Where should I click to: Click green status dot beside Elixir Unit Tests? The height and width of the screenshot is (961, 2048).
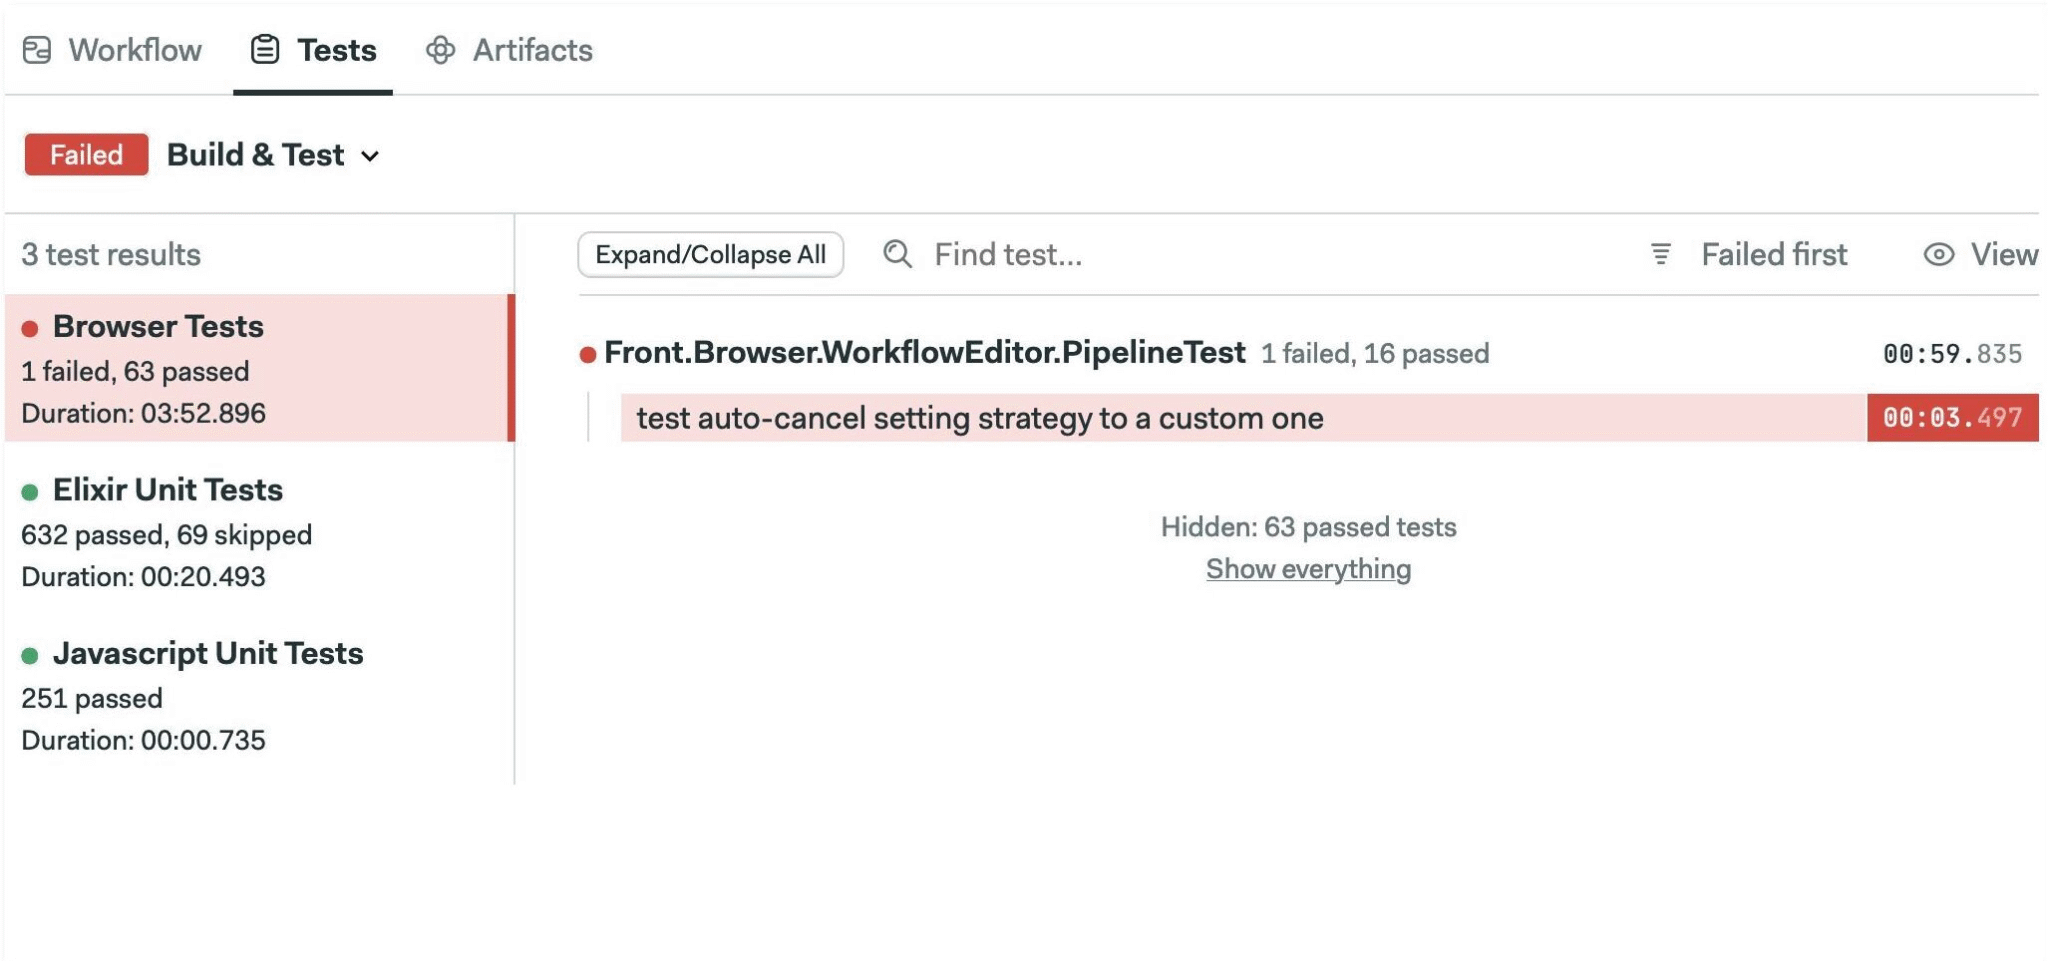(x=30, y=492)
